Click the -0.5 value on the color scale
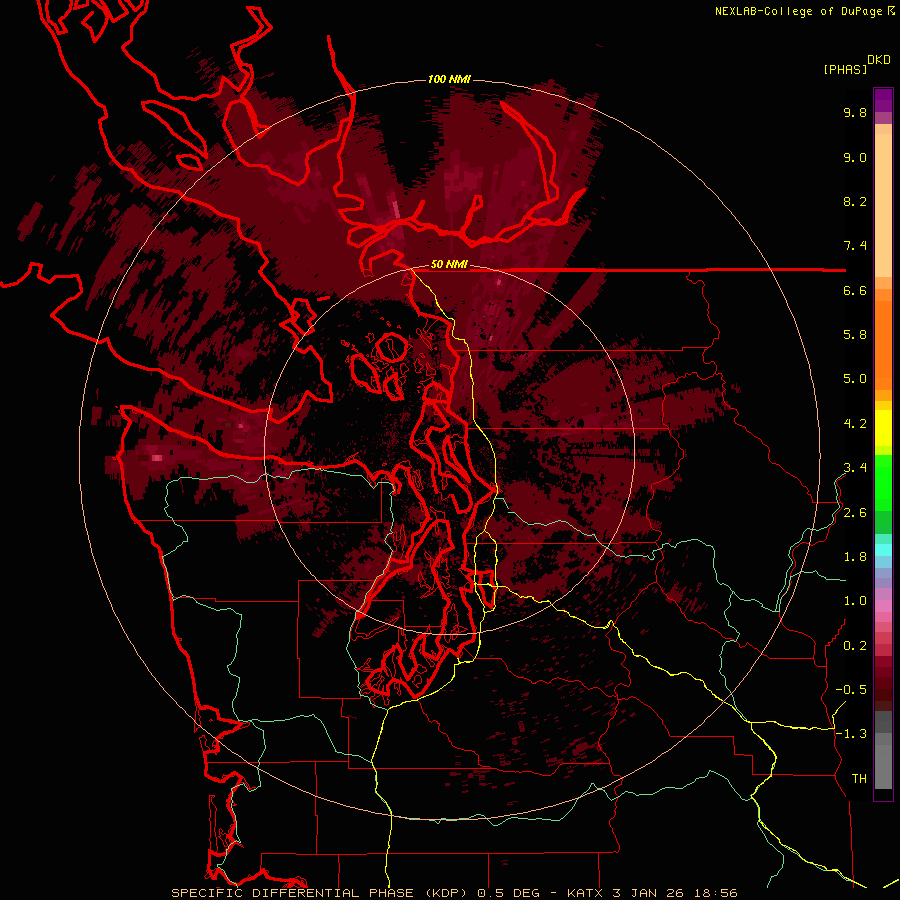The height and width of the screenshot is (900, 900). coord(851,689)
